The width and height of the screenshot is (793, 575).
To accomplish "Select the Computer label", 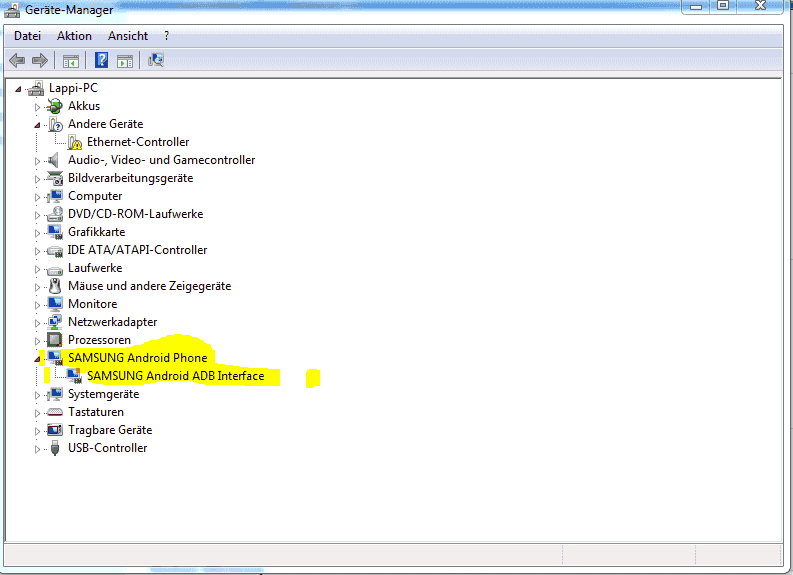I will [95, 196].
